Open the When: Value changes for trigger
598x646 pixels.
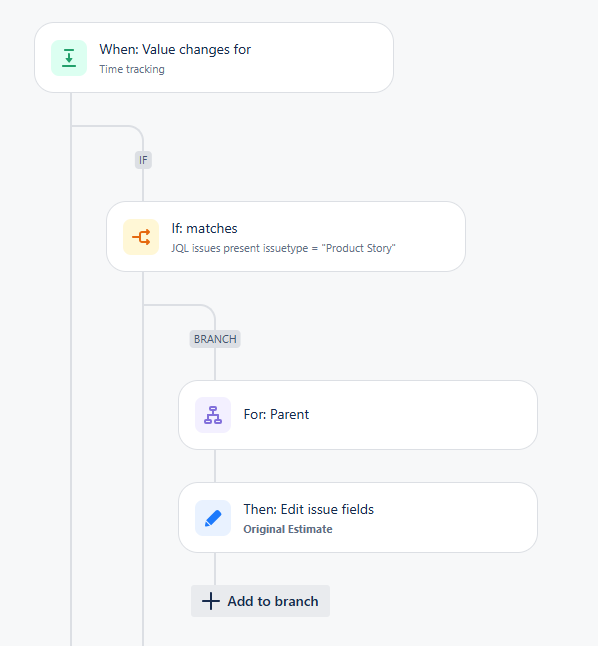click(x=214, y=58)
